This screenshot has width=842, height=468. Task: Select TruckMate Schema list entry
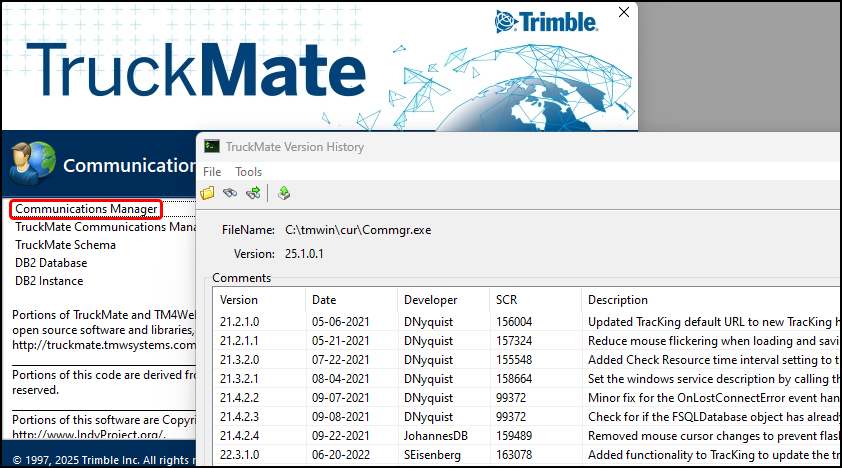click(65, 245)
